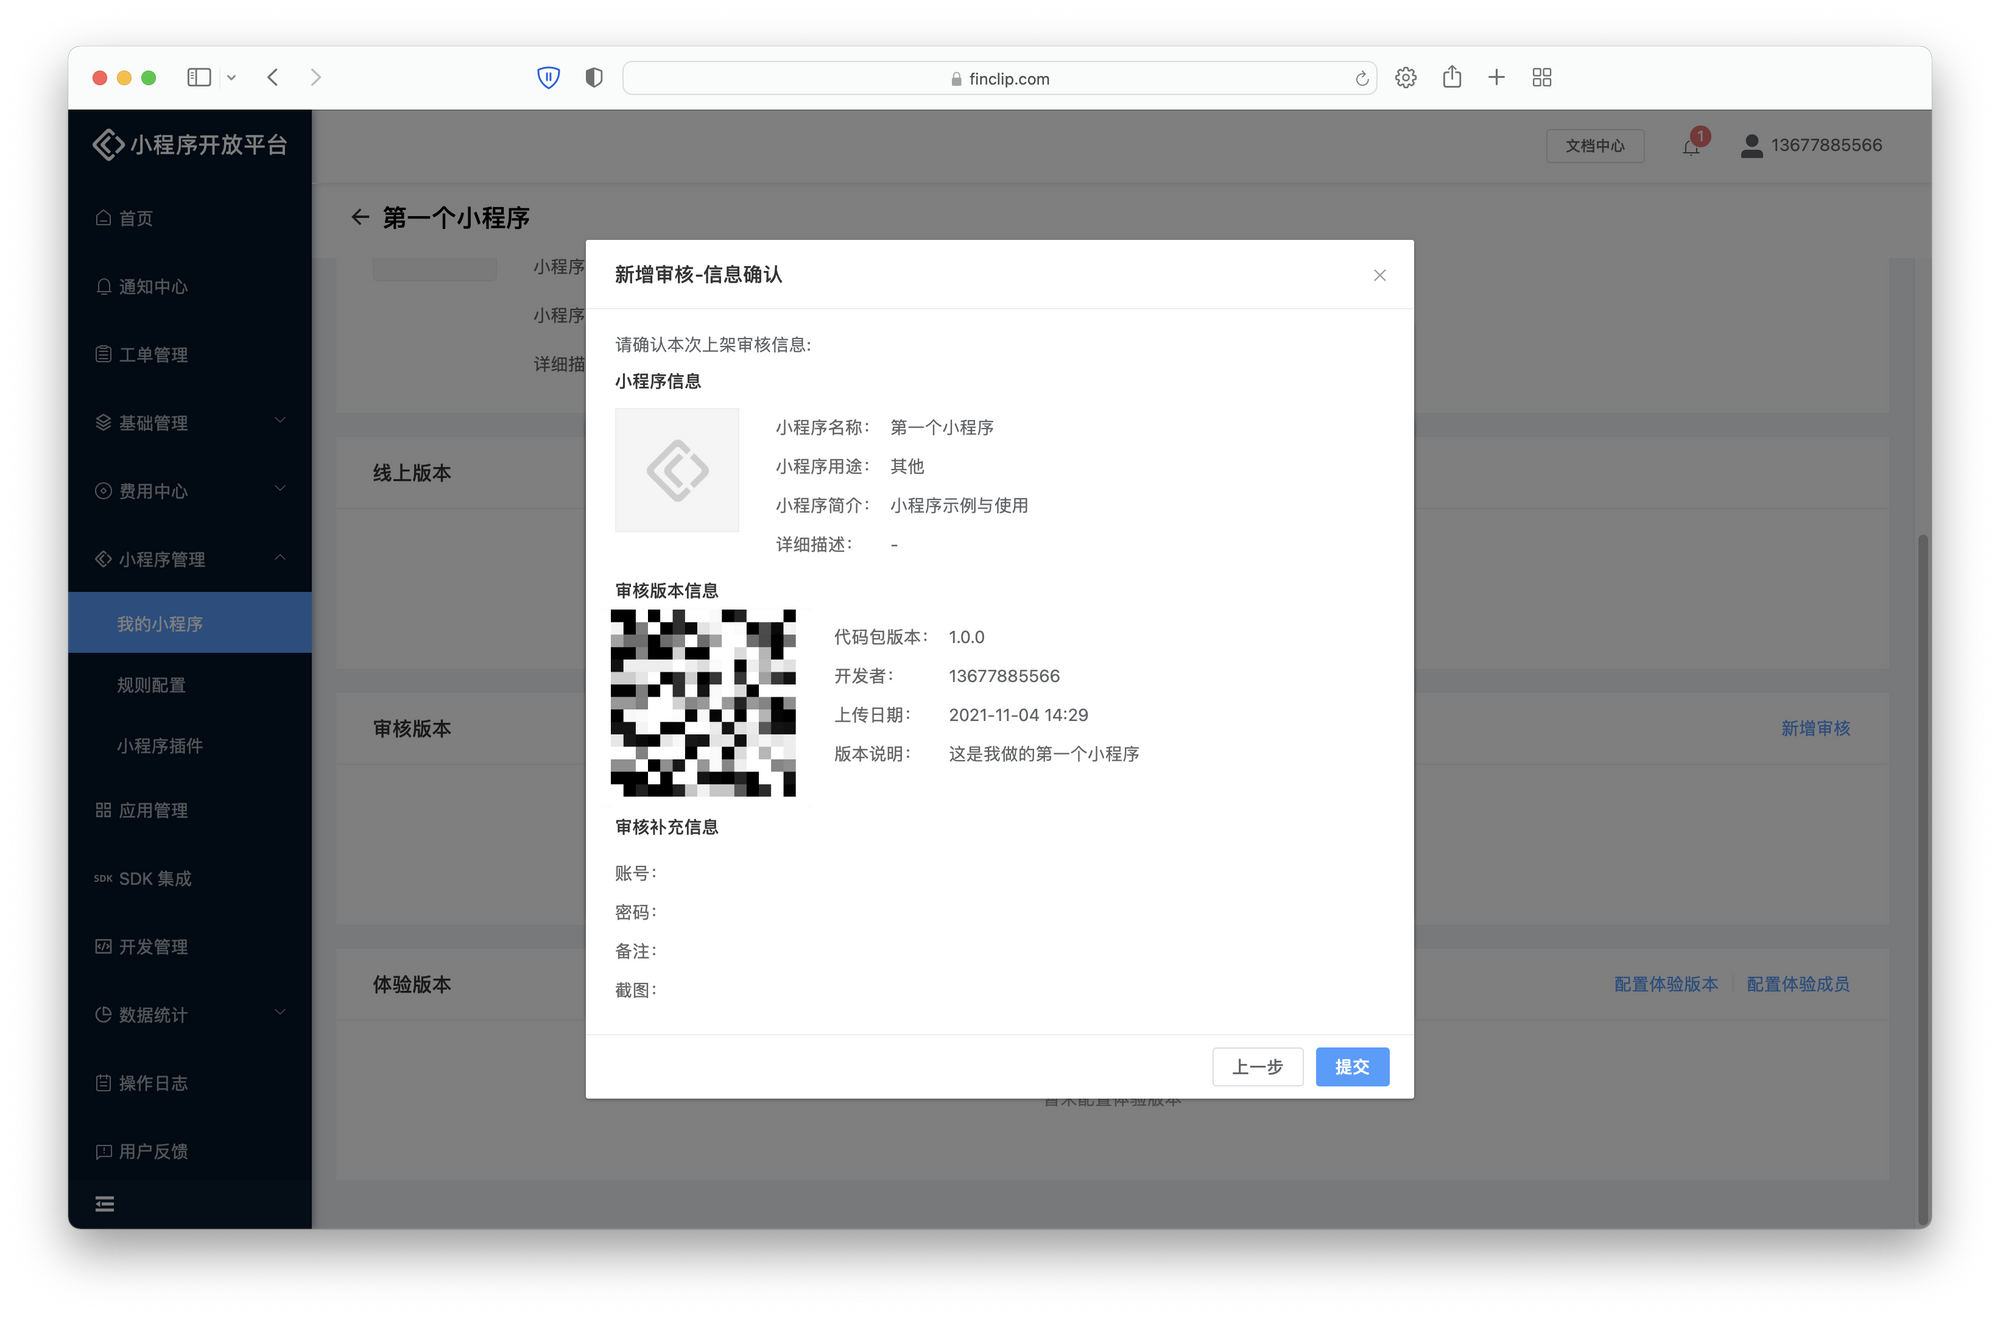Screen dimensions: 2000x1319
Task: Show tab overview grid icon
Action: tap(1541, 77)
